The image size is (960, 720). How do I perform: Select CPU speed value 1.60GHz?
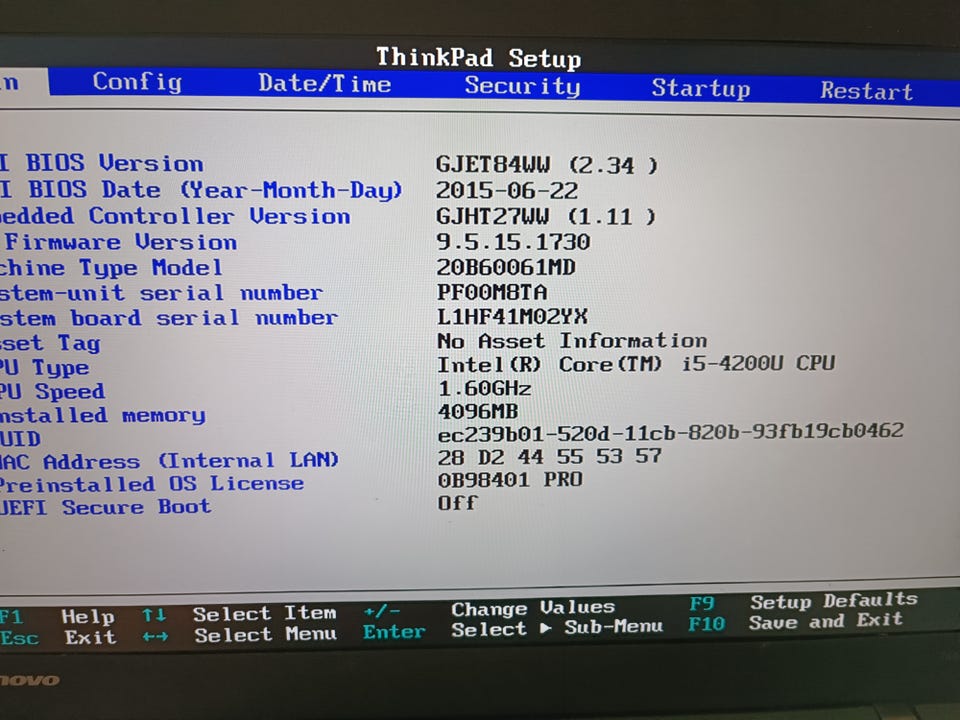click(x=484, y=388)
